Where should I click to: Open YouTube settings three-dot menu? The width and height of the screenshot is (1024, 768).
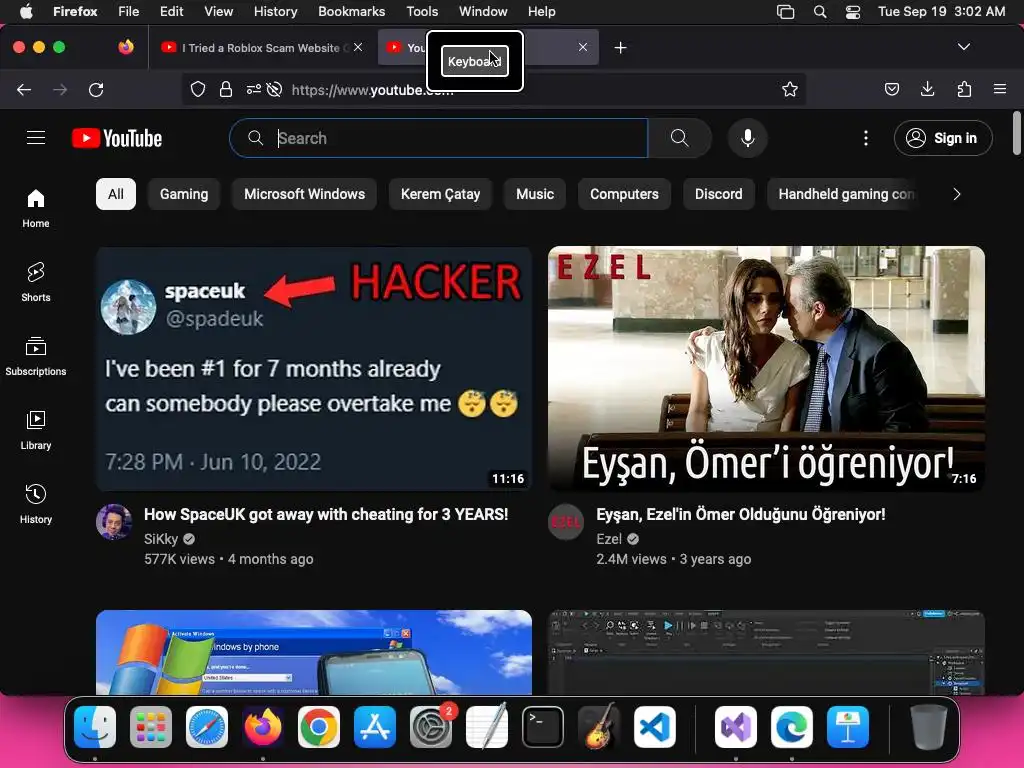[x=865, y=138]
